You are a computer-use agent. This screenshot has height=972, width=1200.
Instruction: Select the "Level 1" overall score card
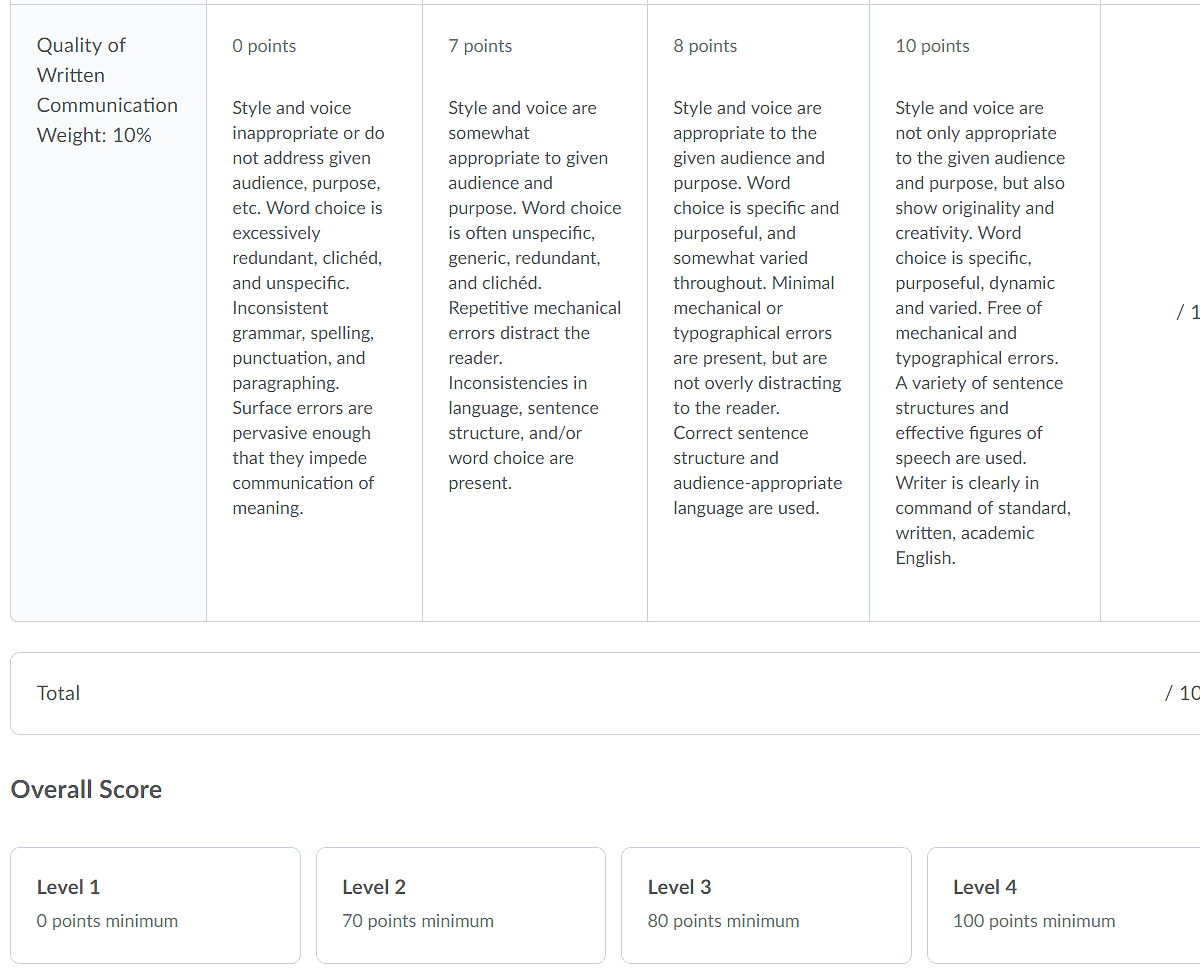(155, 904)
